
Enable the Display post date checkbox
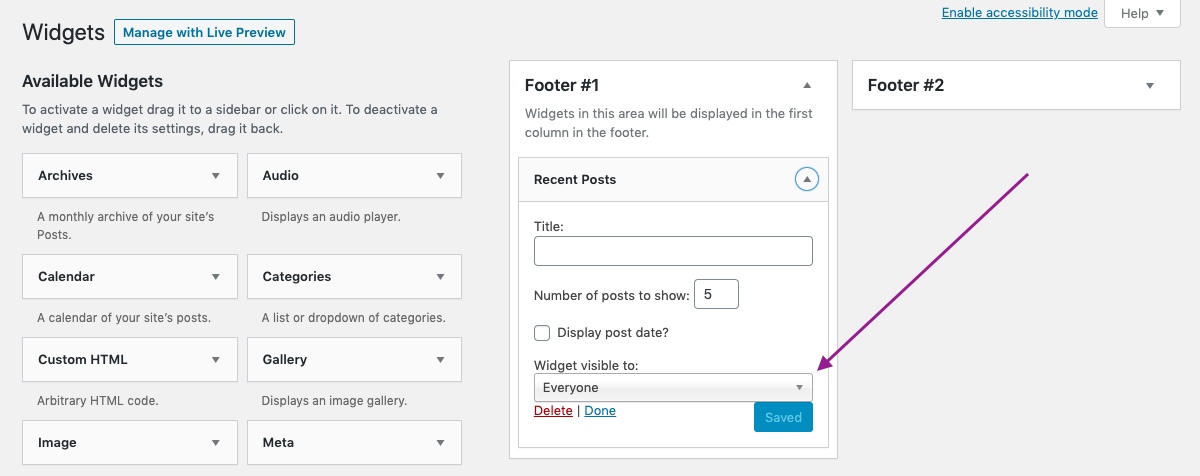542,333
